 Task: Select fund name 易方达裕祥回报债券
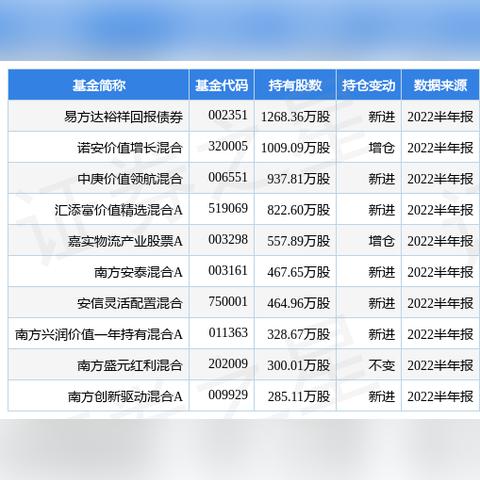click(123, 117)
